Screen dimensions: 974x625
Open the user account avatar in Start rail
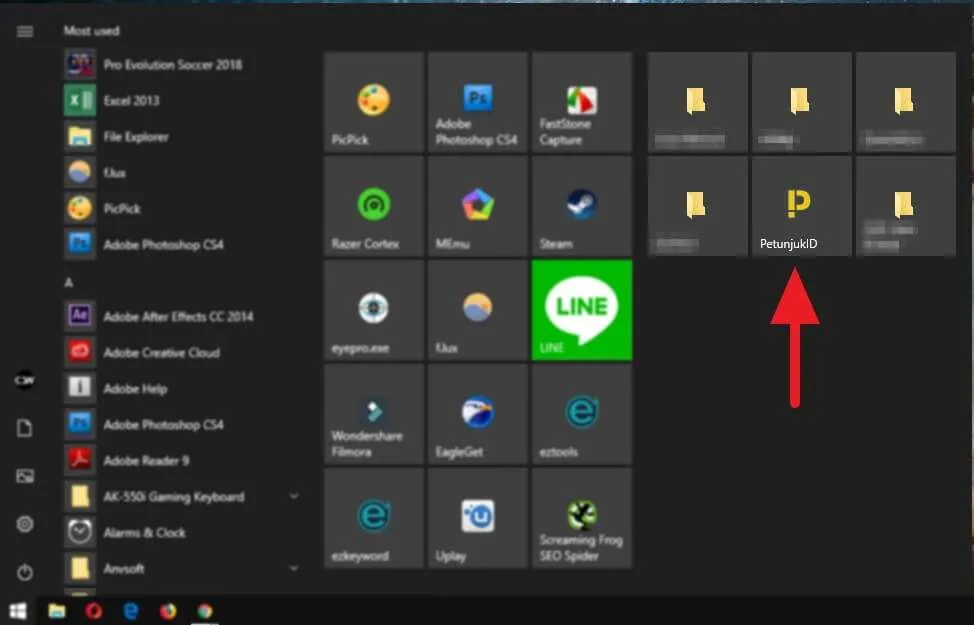tap(25, 380)
